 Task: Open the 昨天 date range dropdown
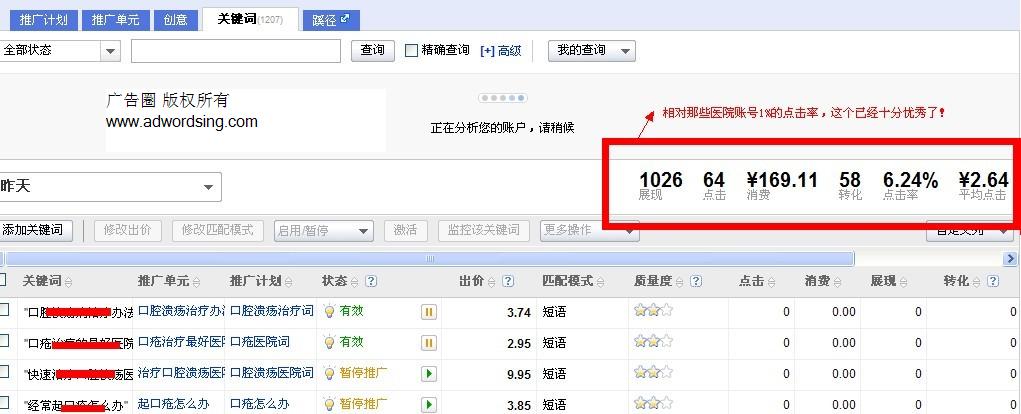[x=110, y=187]
